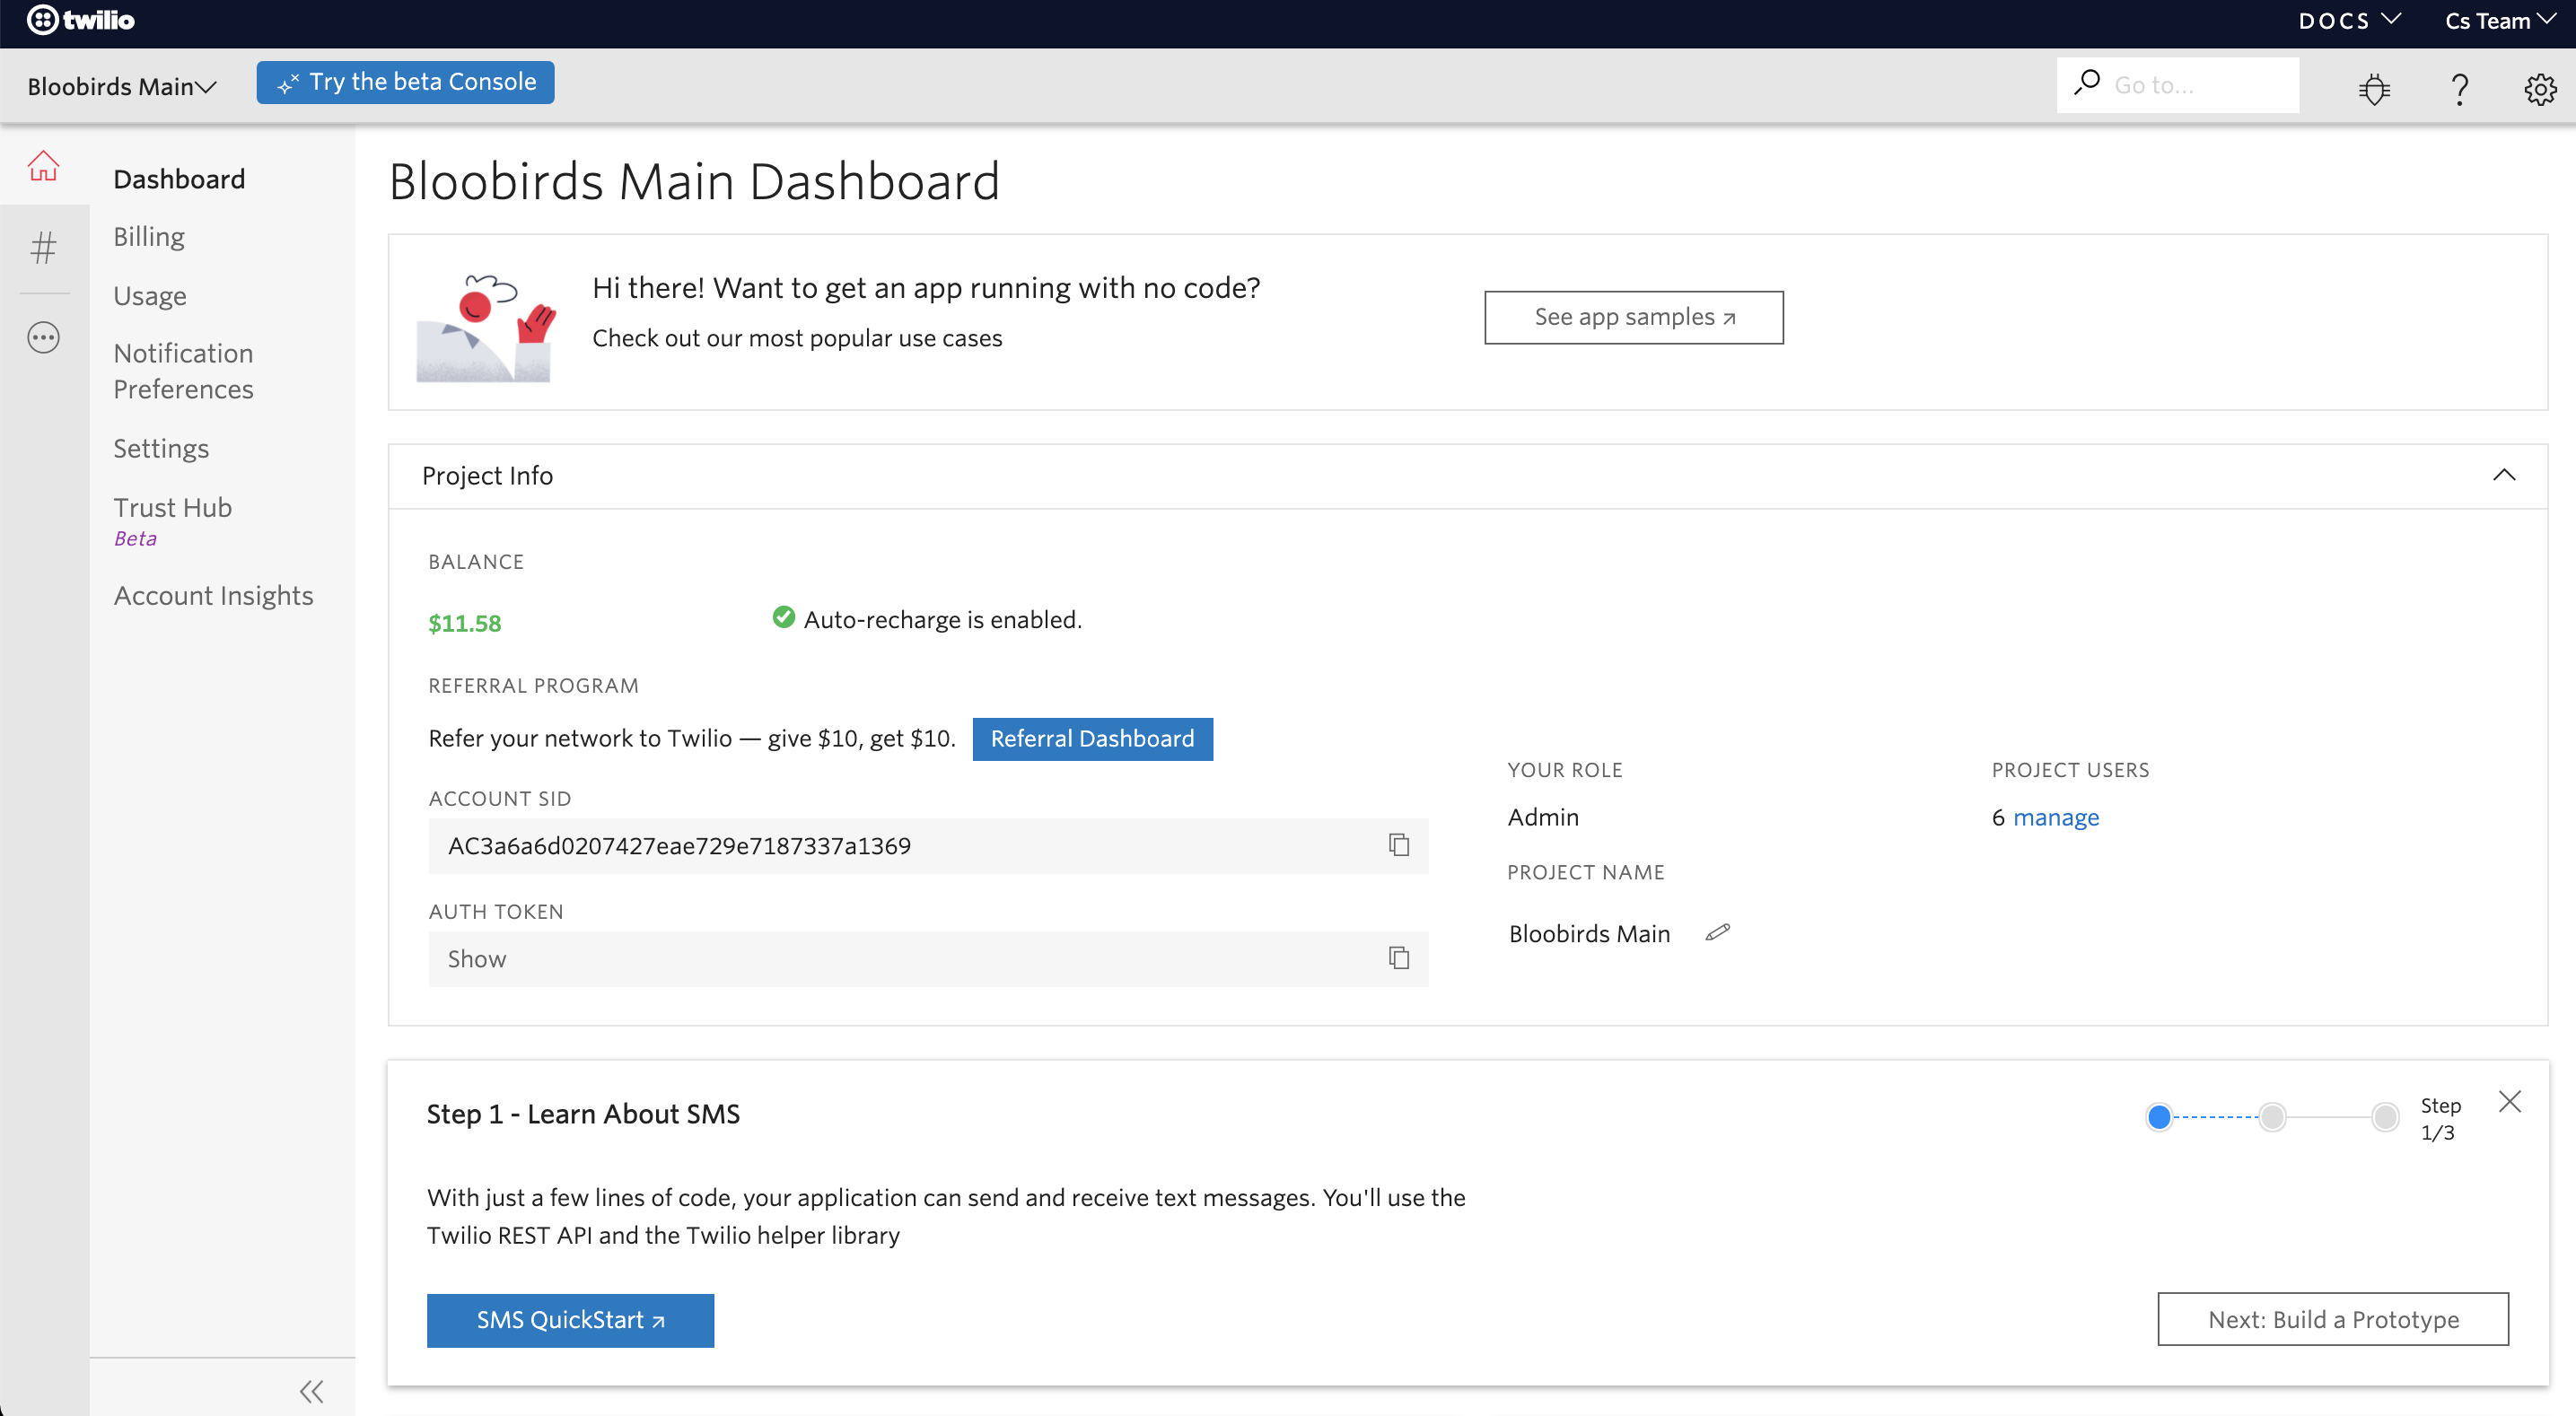This screenshot has width=2576, height=1416.
Task: Open the settings gear icon
Action: 2540,89
